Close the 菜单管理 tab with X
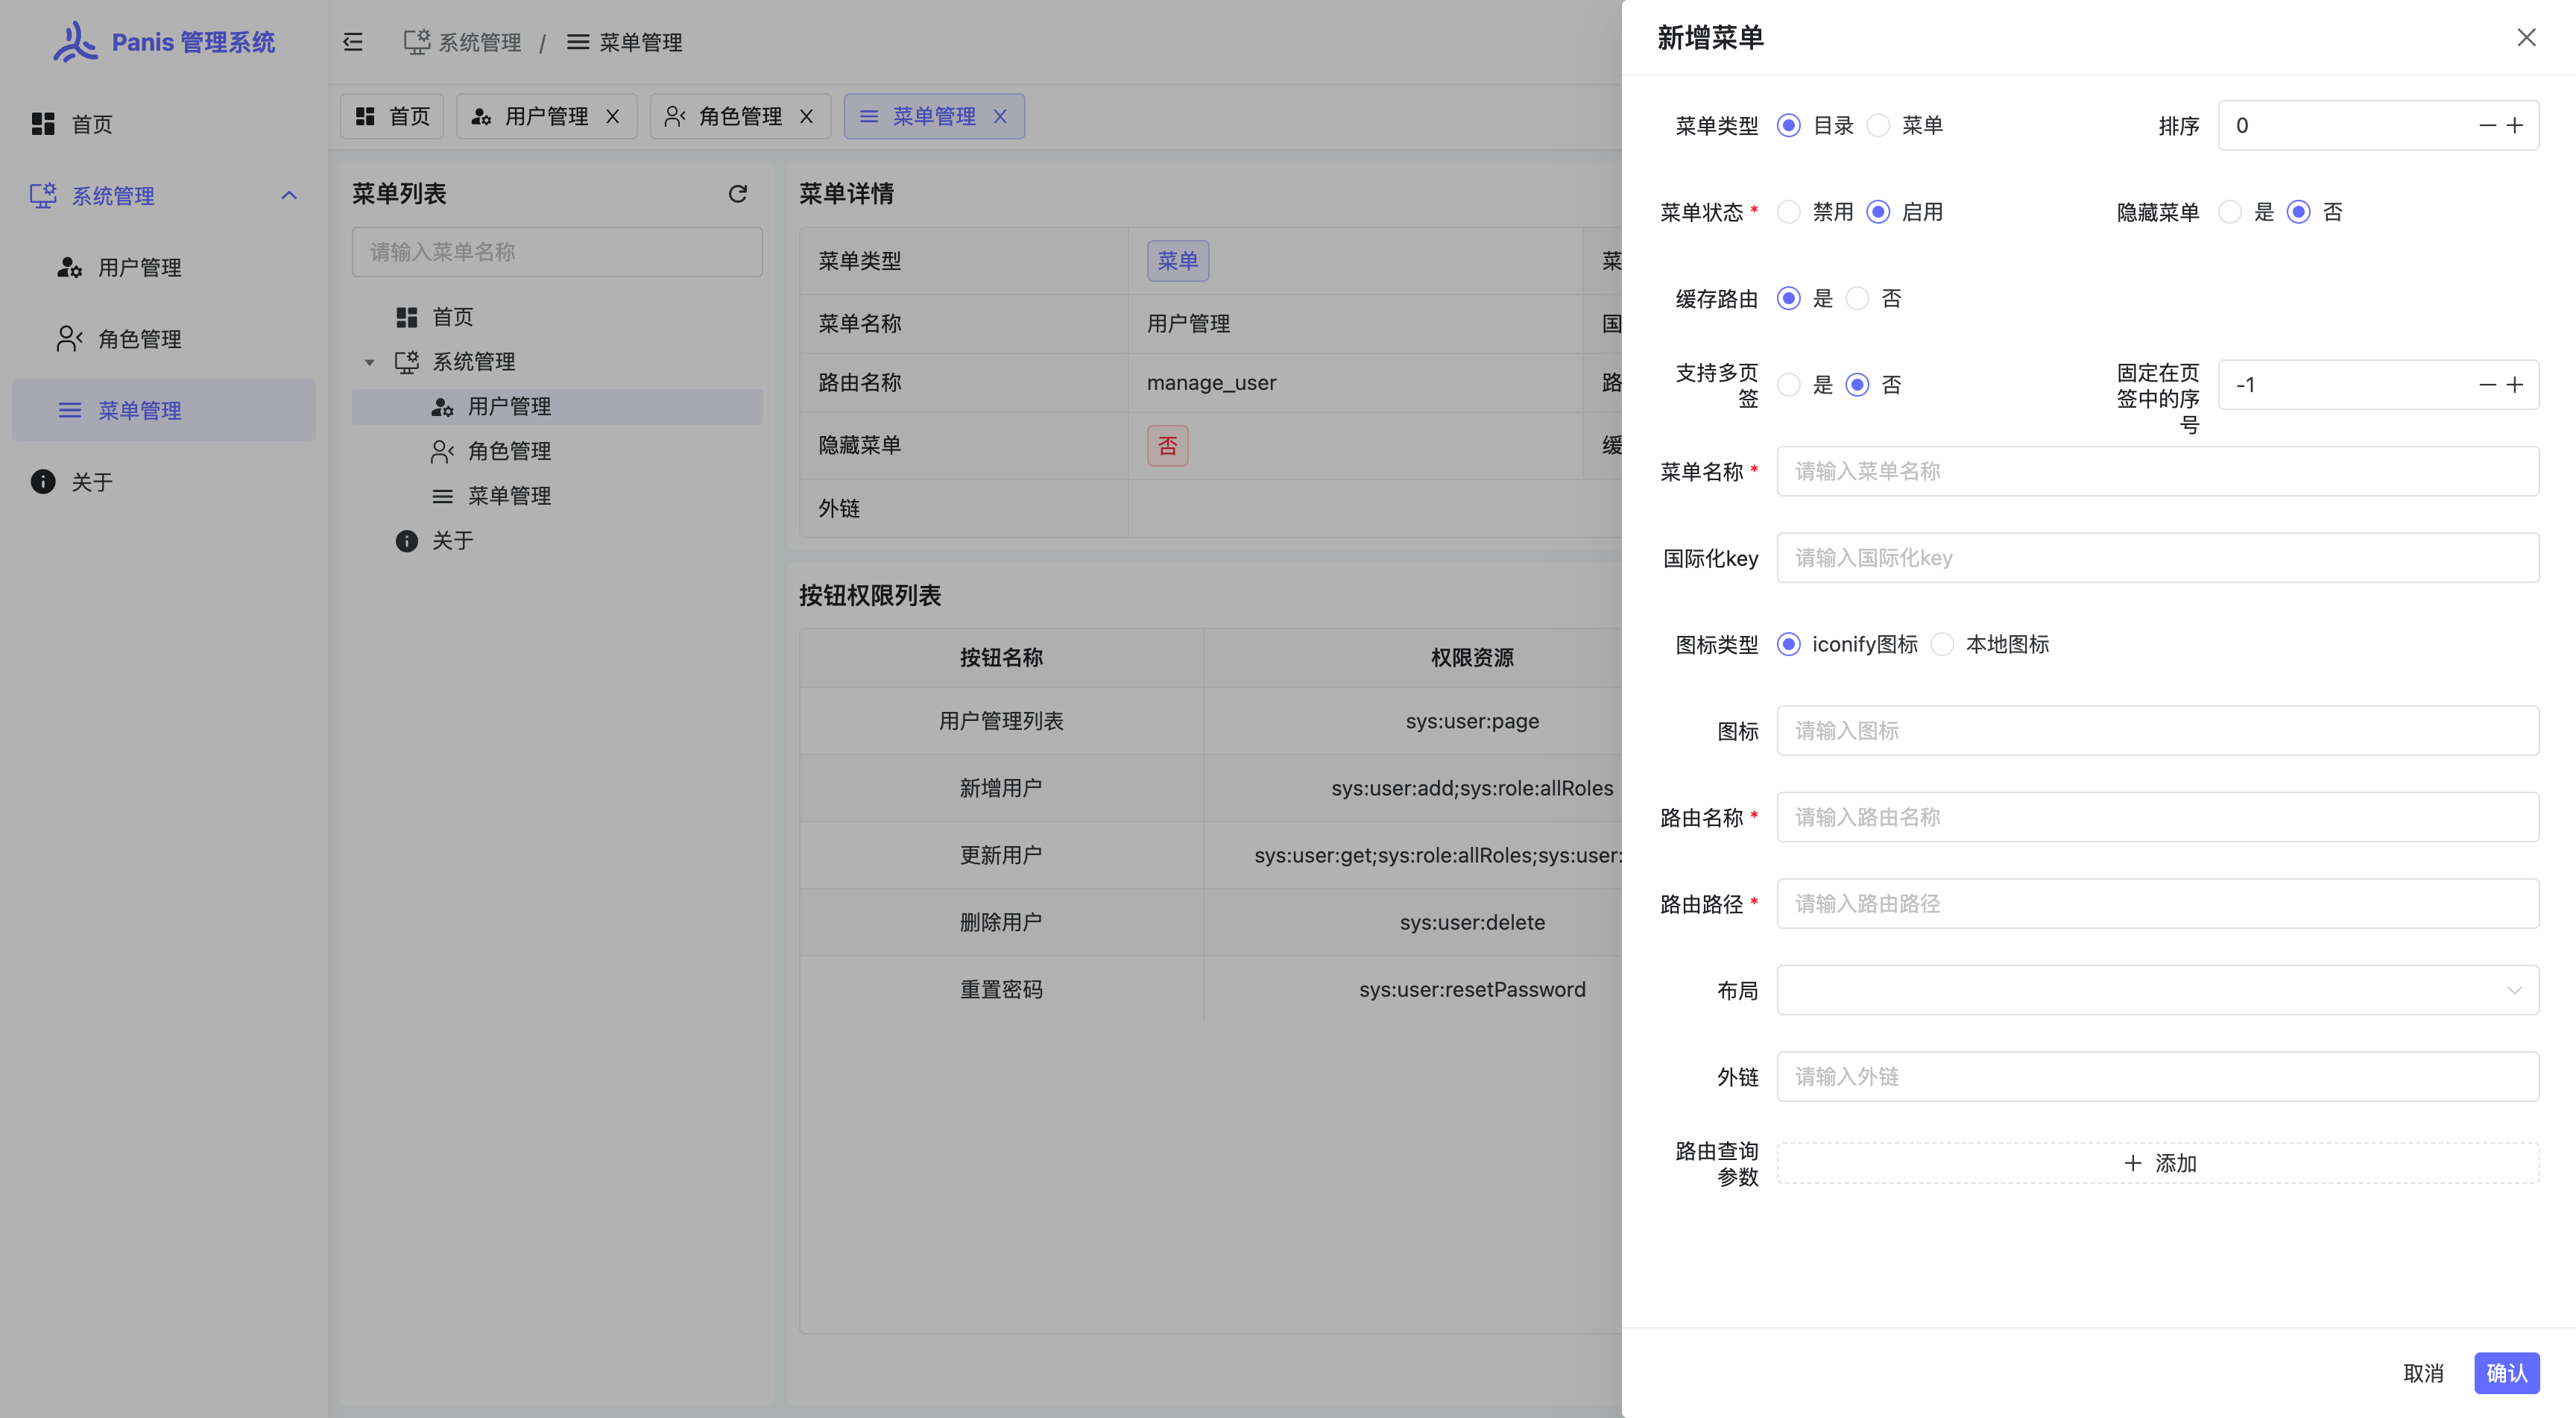The width and height of the screenshot is (2576, 1418). click(1000, 116)
